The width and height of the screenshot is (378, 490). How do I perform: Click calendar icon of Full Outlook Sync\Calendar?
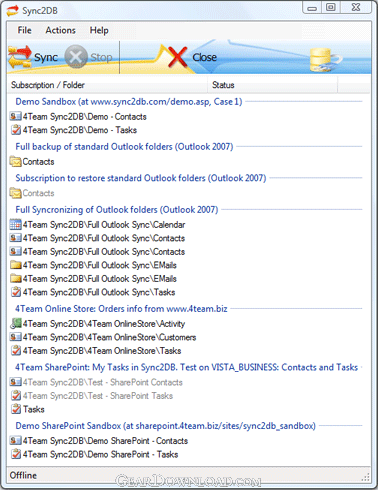click(x=15, y=224)
